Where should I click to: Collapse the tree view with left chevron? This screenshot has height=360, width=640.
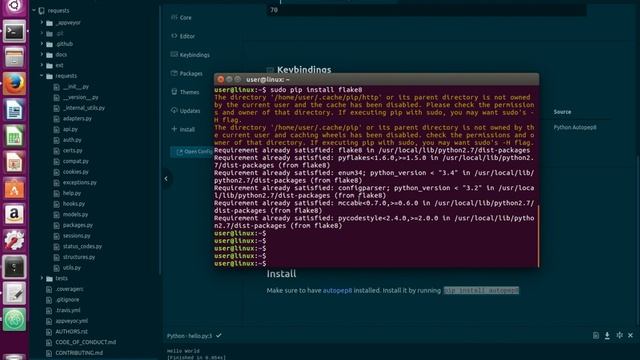coord(166,178)
